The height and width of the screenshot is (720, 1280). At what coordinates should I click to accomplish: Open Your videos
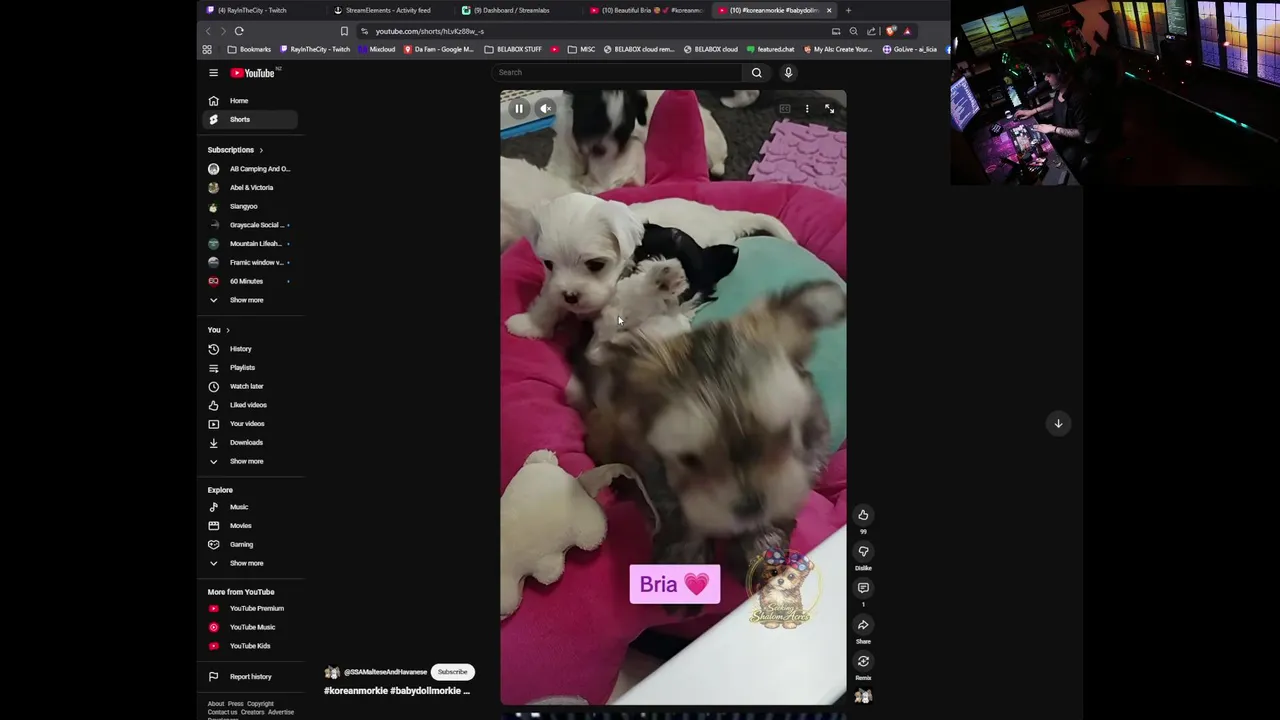tap(250, 423)
